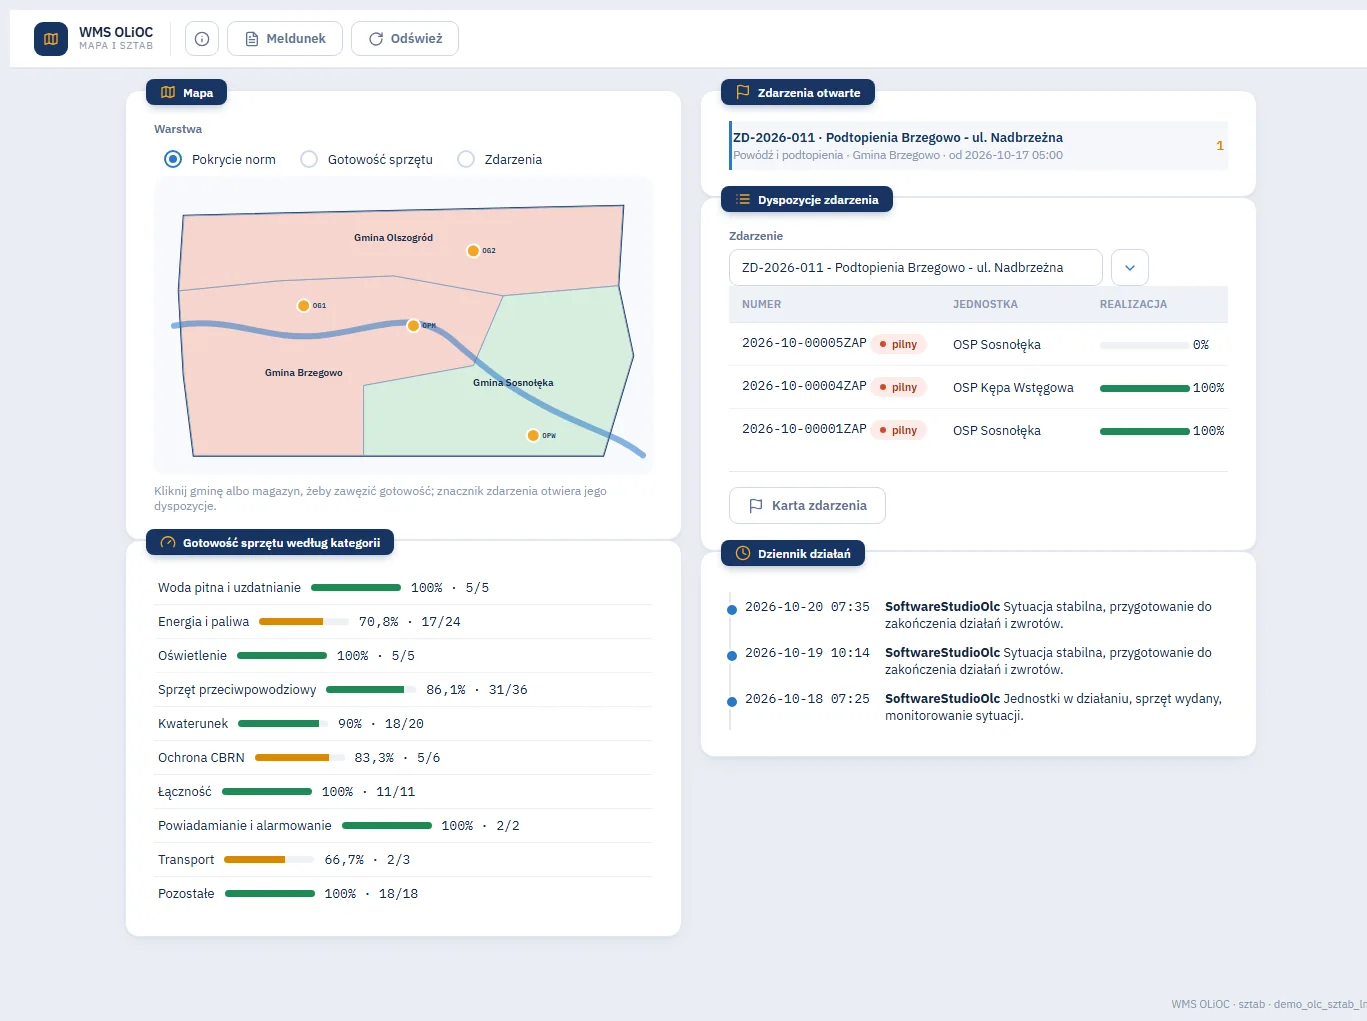Open the Zdarzenie ZD-2026-011 combo box
This screenshot has height=1021, width=1367.
point(916,268)
